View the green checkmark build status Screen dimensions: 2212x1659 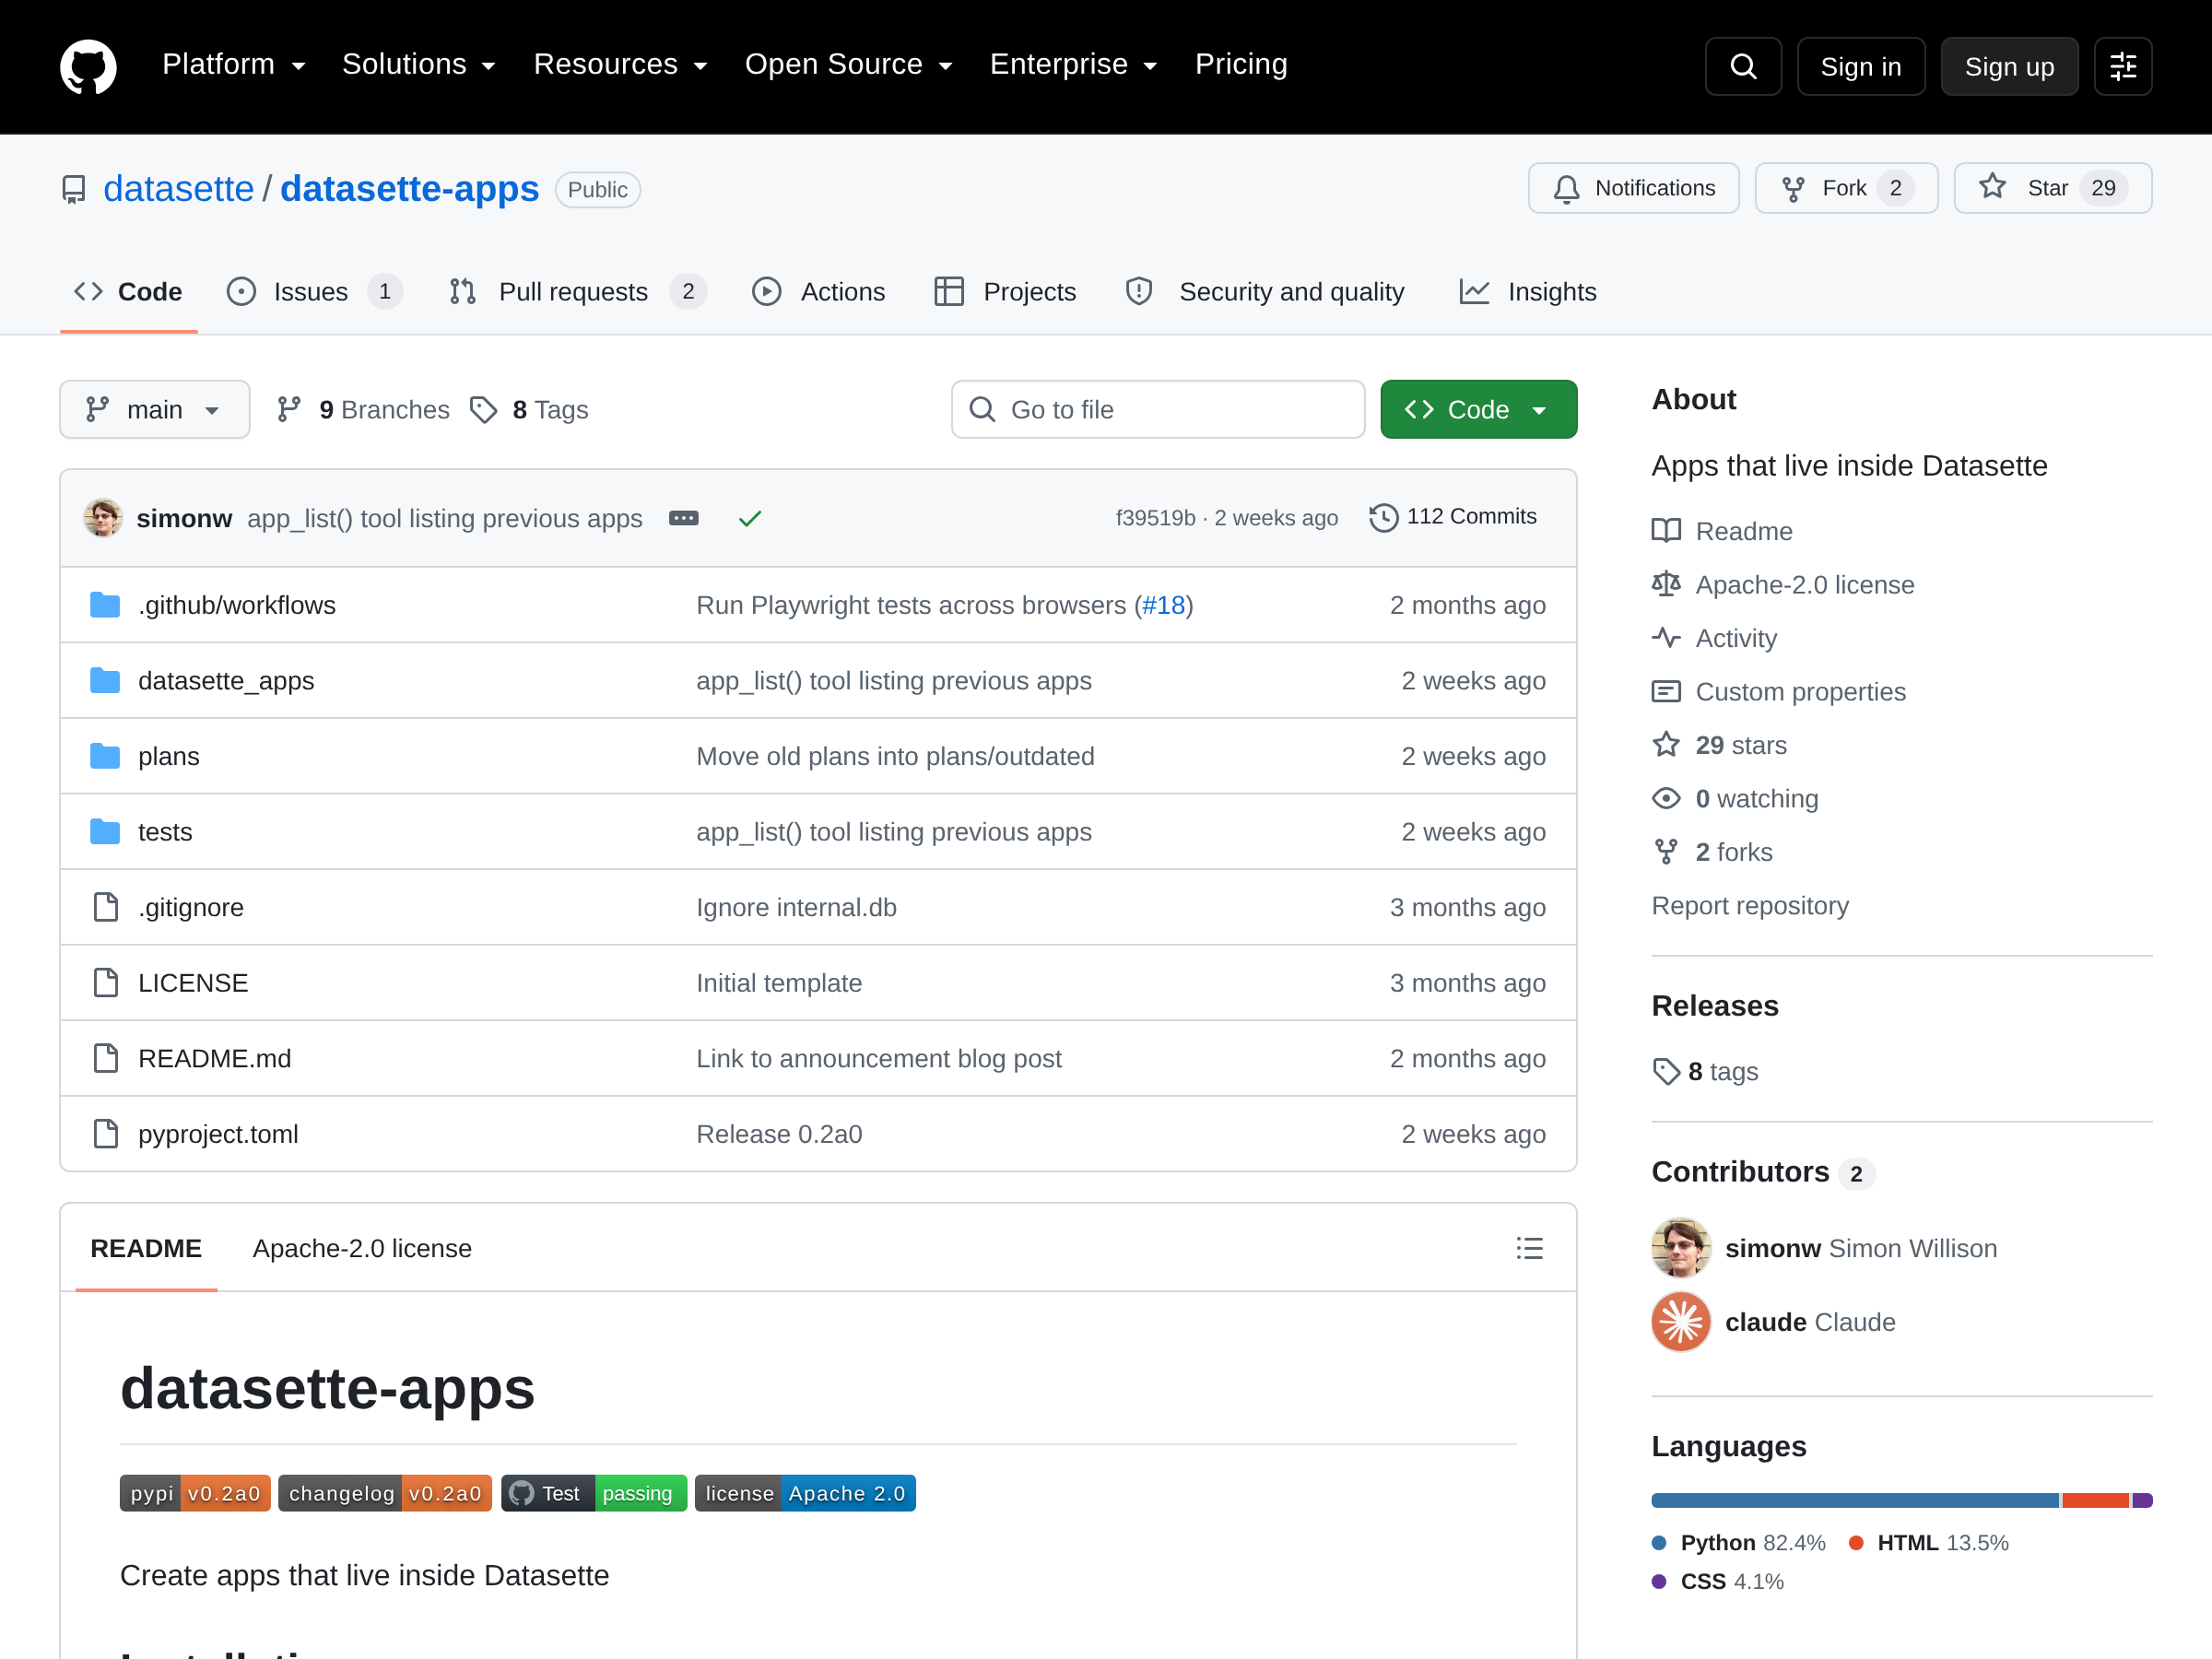(750, 518)
